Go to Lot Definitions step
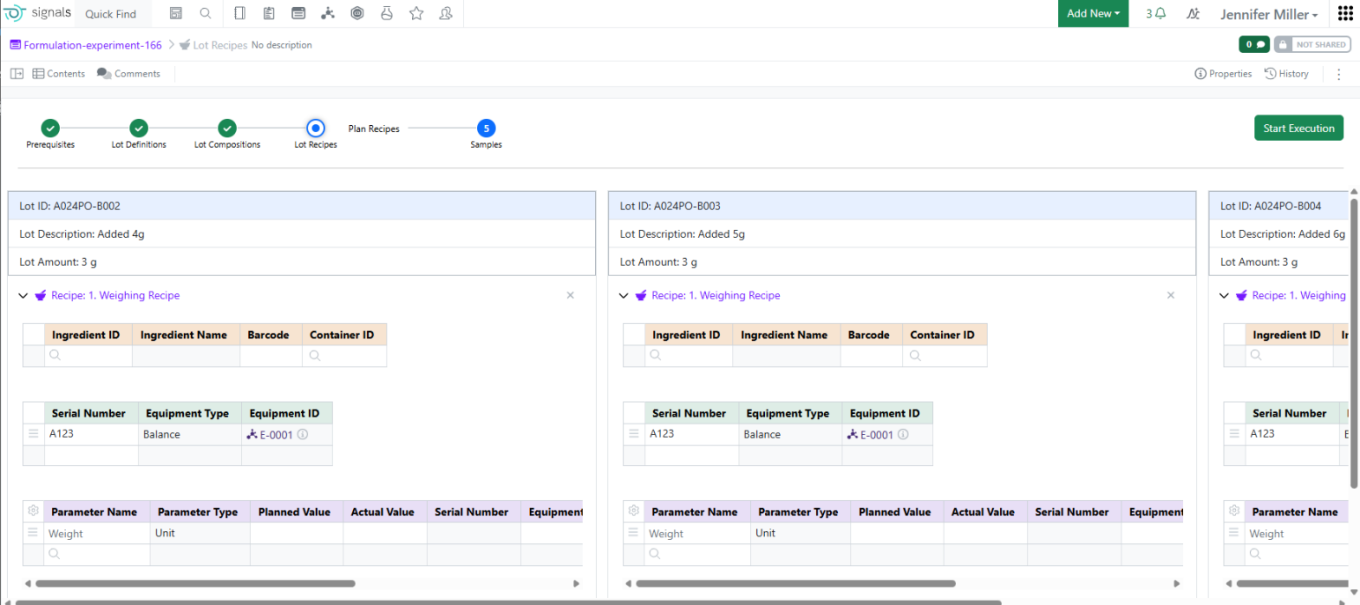This screenshot has width=1360, height=605. tap(139, 128)
